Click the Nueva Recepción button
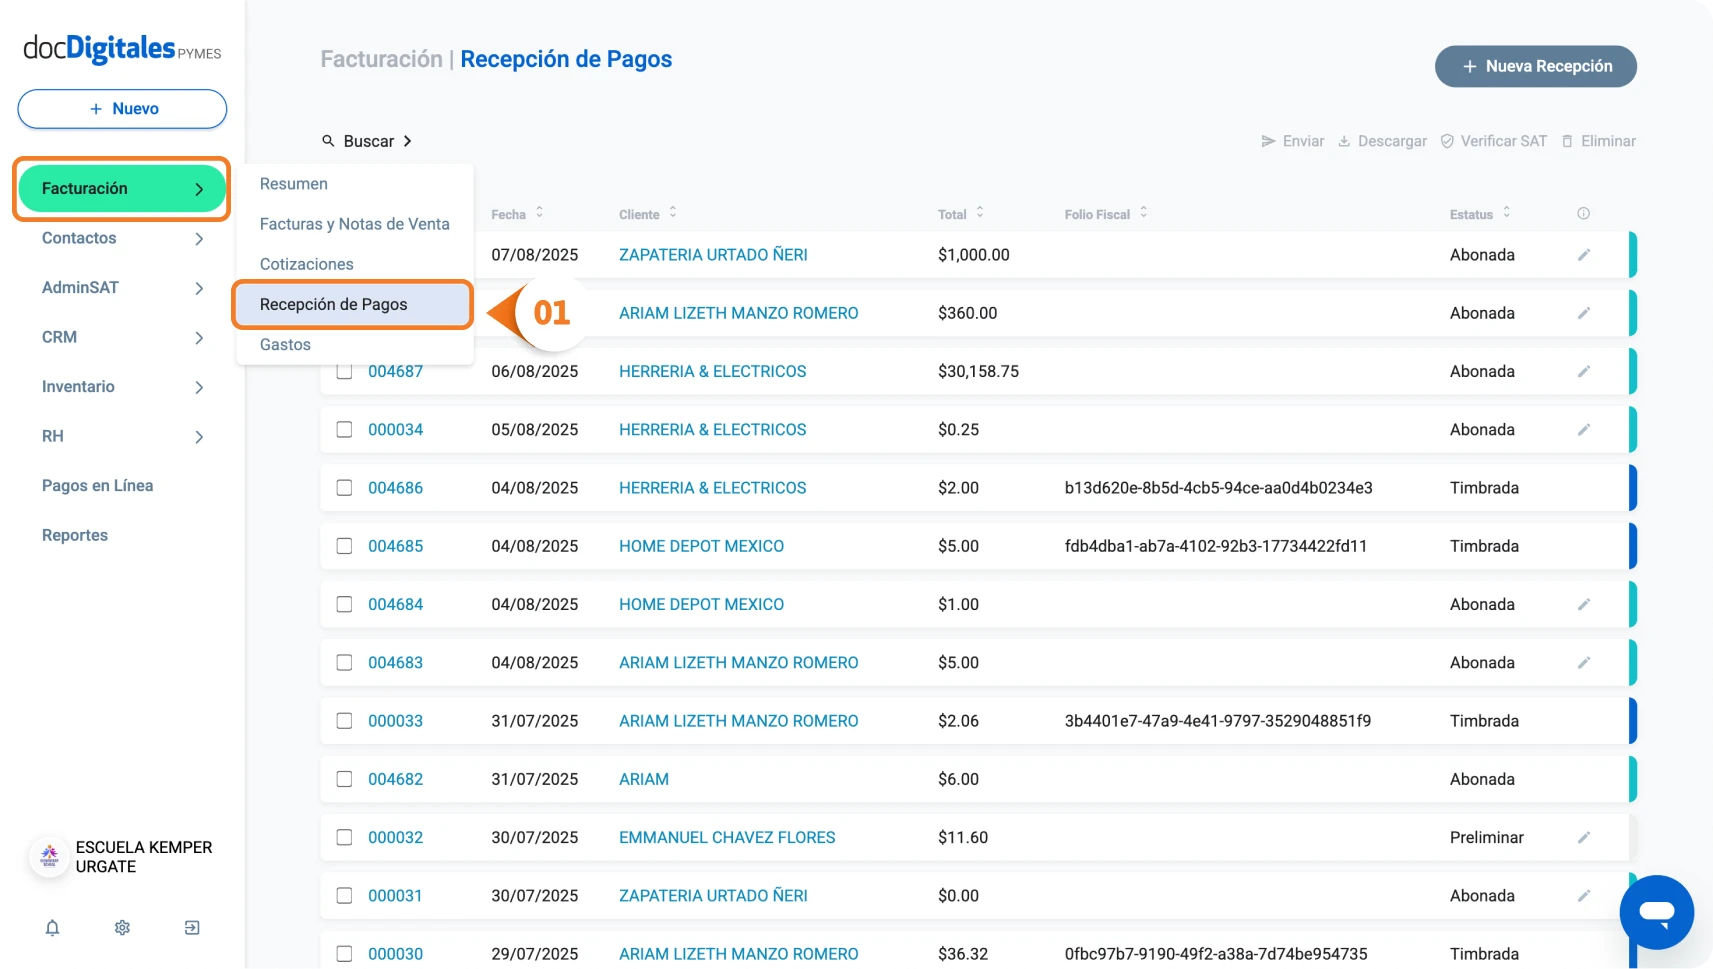 [x=1535, y=66]
